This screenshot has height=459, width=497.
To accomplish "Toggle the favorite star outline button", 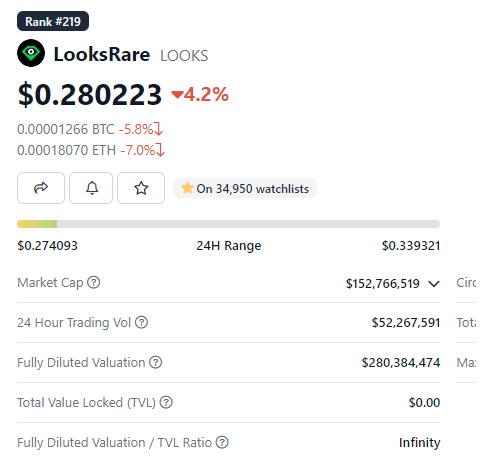I will (141, 188).
